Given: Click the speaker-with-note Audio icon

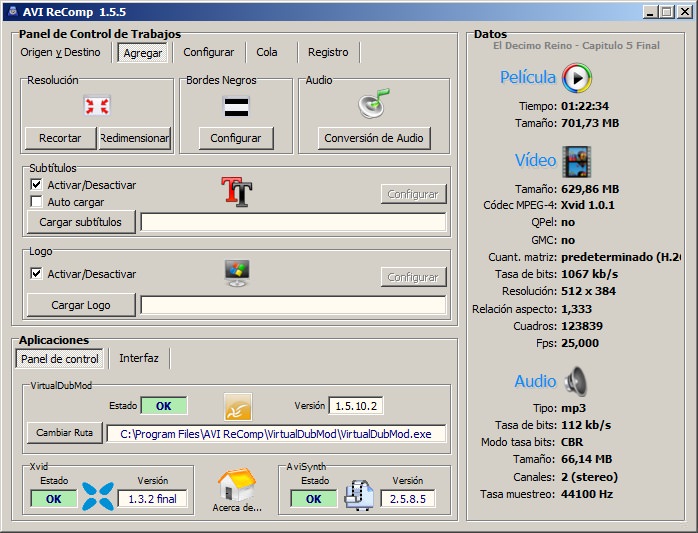Looking at the screenshot, I should pos(374,103).
